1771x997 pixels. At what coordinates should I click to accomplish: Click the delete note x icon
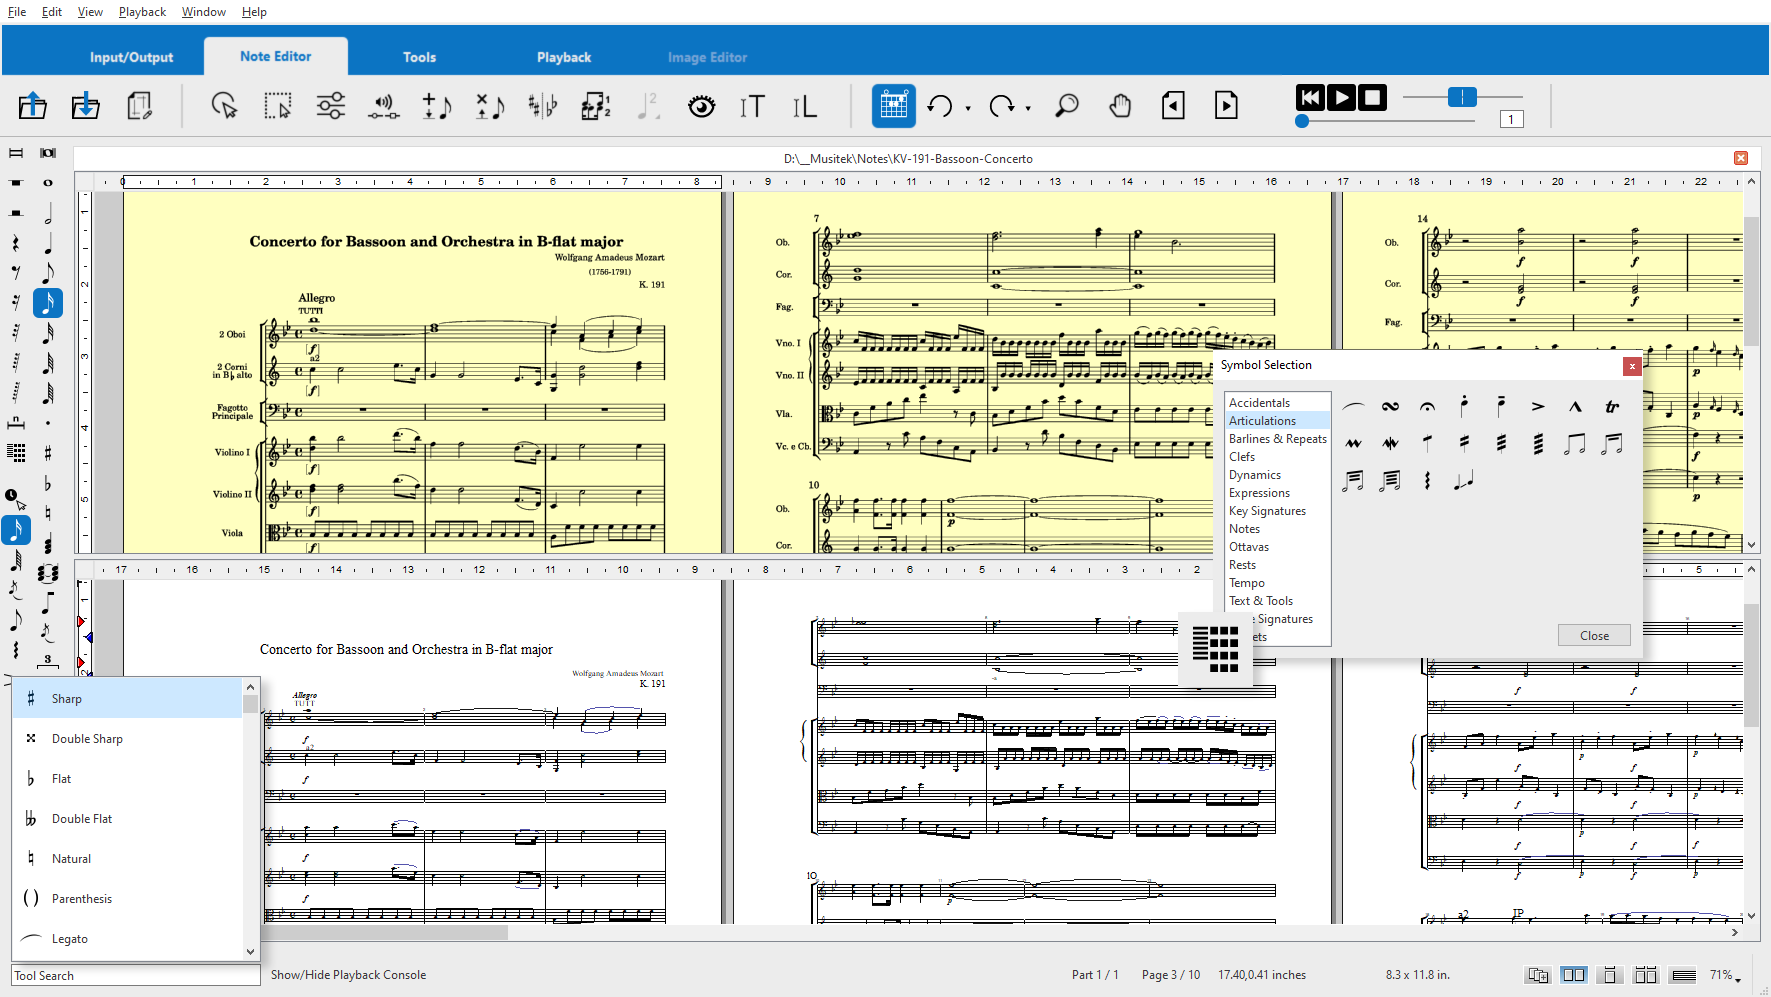tap(490, 105)
